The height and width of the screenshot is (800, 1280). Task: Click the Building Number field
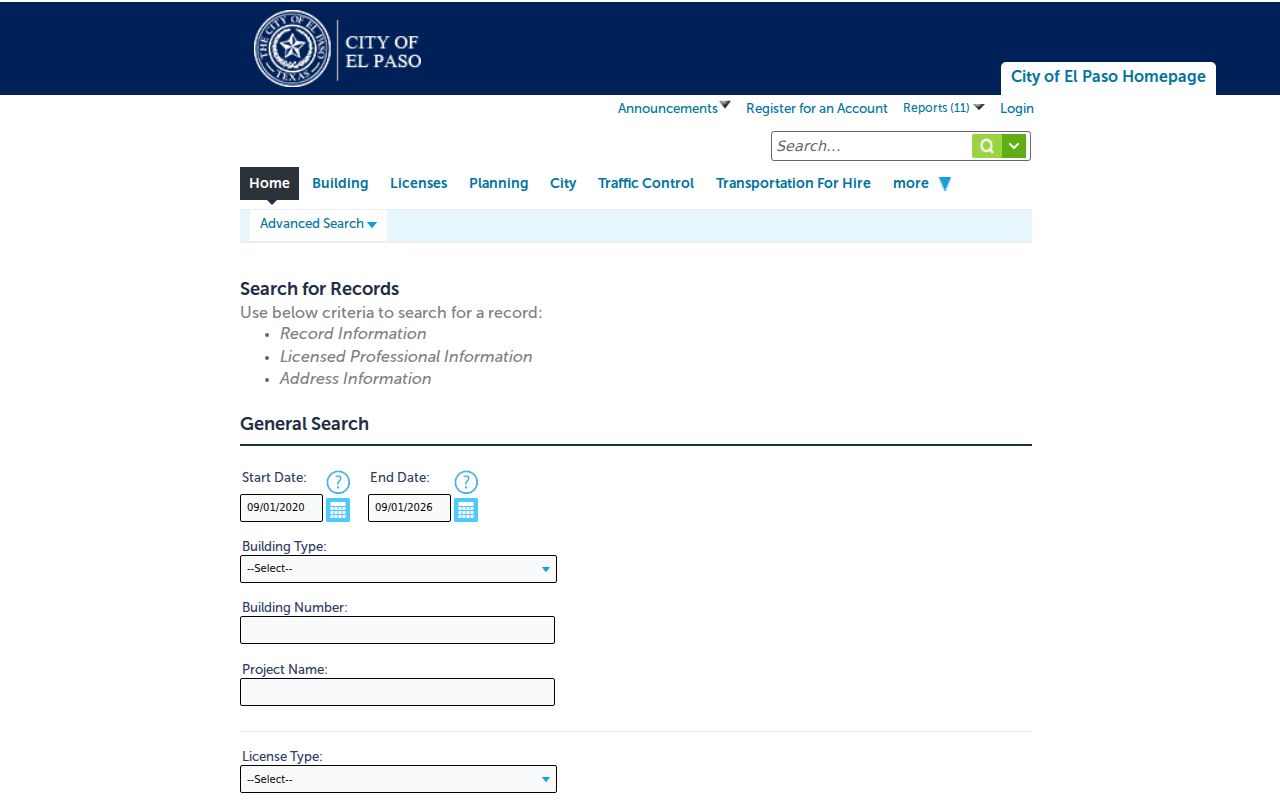coord(397,630)
